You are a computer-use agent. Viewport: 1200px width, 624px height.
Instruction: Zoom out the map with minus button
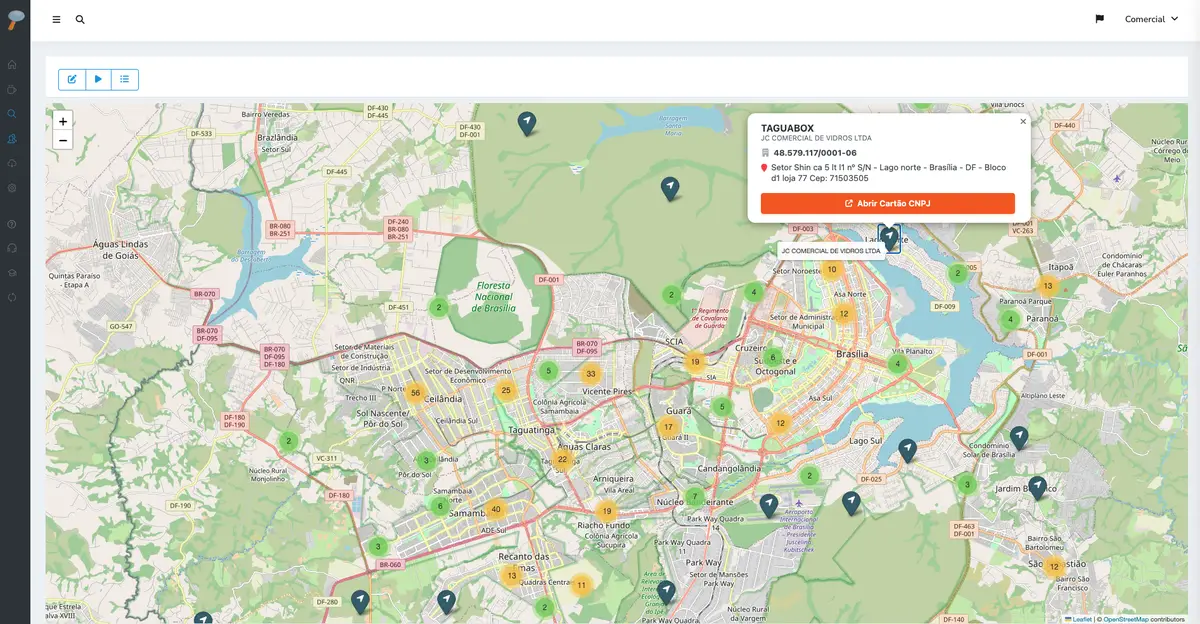(63, 140)
